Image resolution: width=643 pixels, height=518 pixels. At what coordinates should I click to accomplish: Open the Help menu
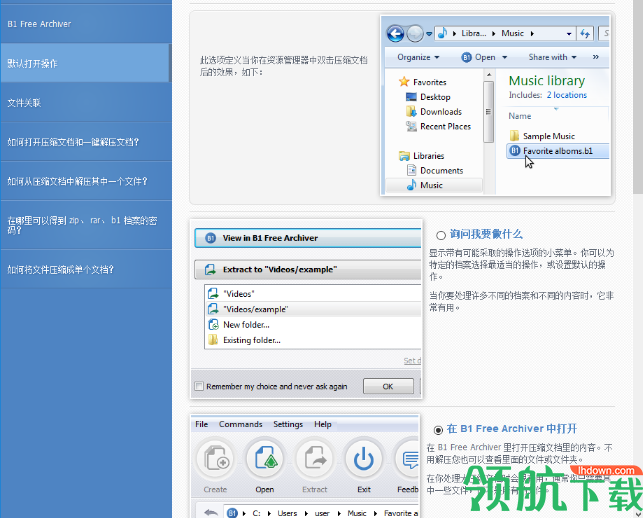click(x=323, y=424)
